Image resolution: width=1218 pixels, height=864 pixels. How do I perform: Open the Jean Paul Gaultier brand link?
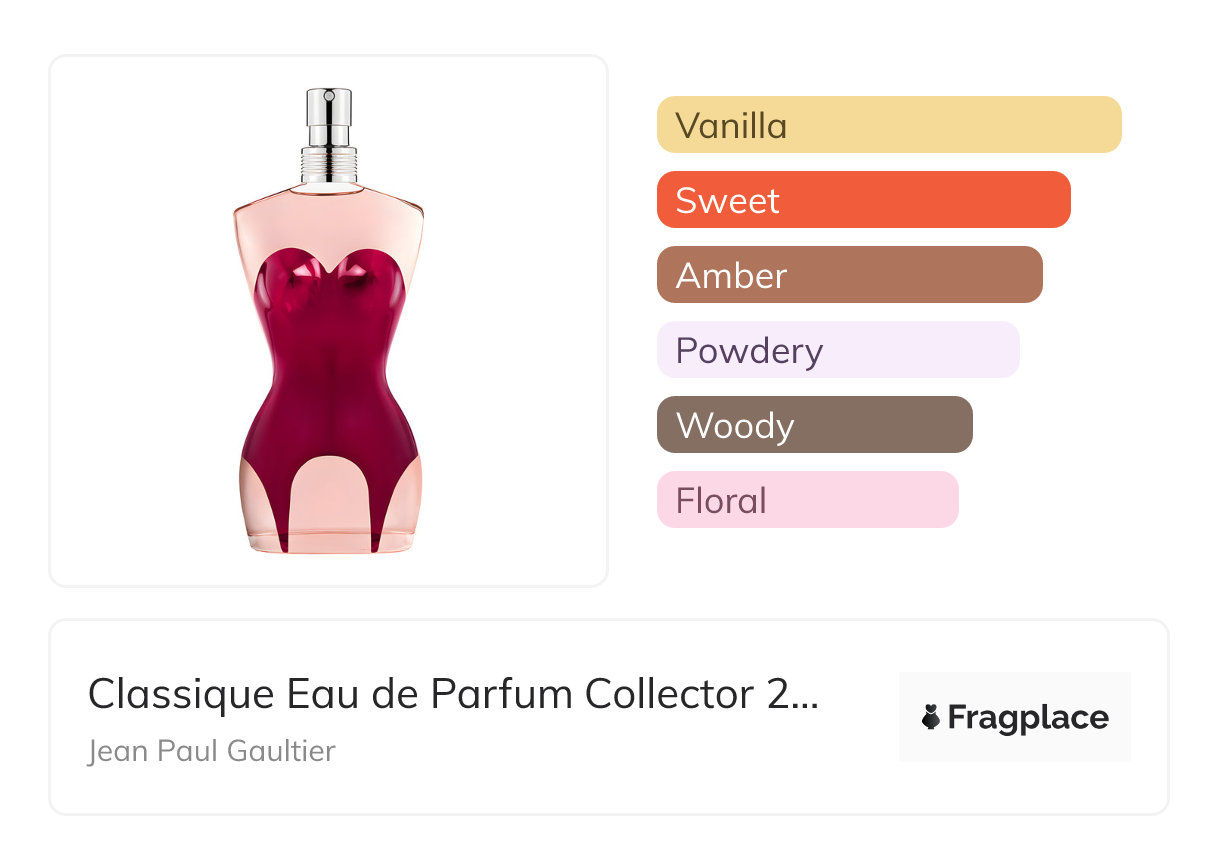(212, 750)
